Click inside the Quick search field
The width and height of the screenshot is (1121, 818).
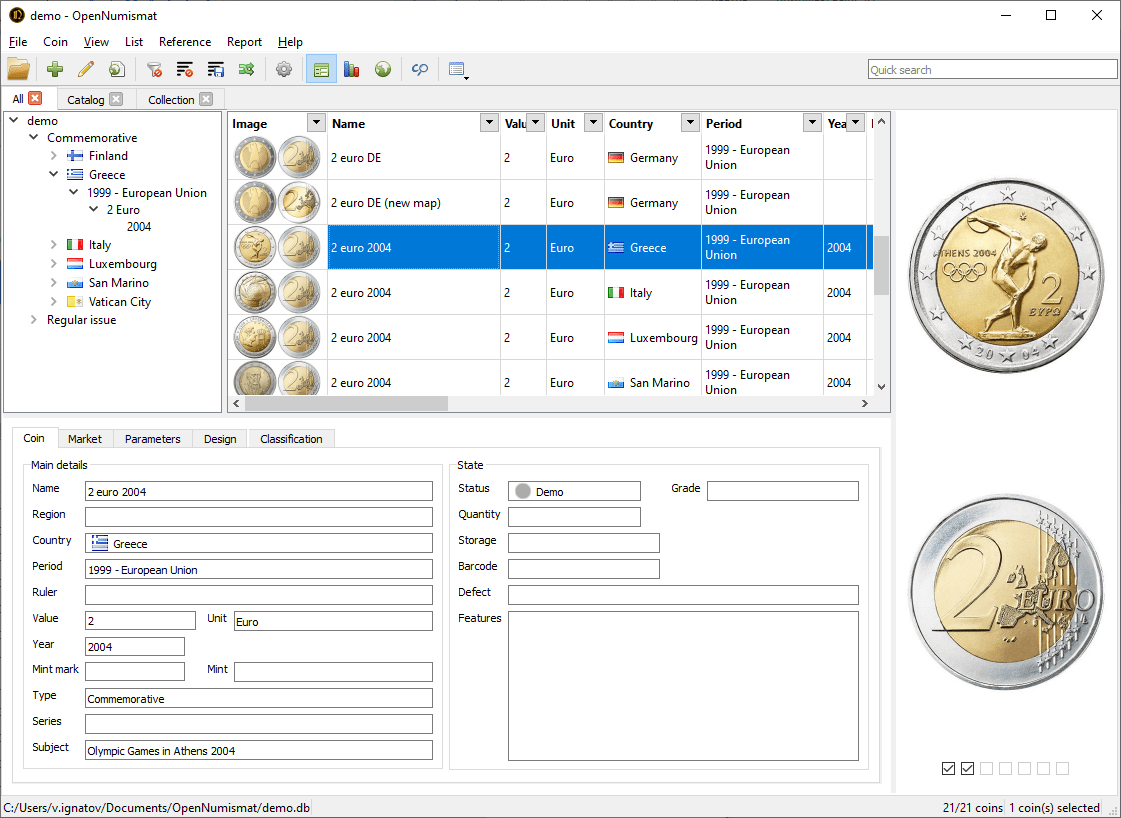pos(990,69)
